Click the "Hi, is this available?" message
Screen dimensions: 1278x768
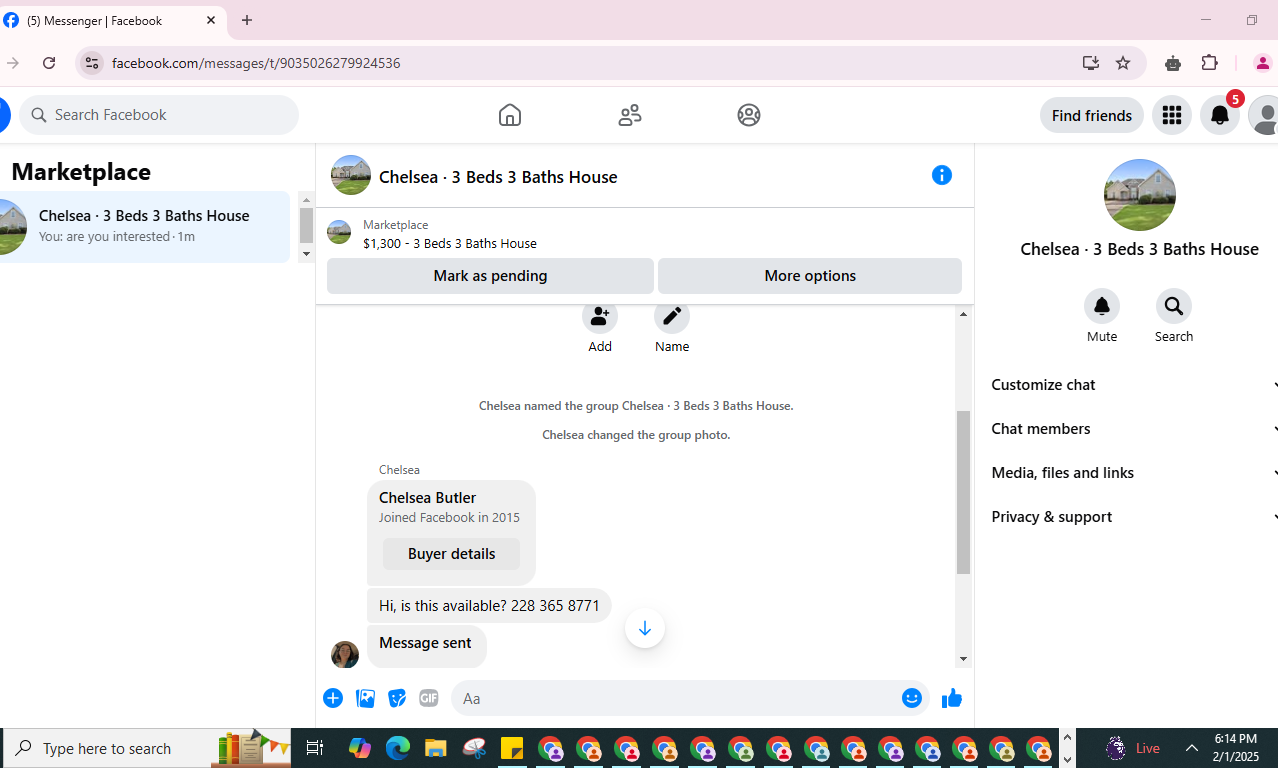[489, 606]
